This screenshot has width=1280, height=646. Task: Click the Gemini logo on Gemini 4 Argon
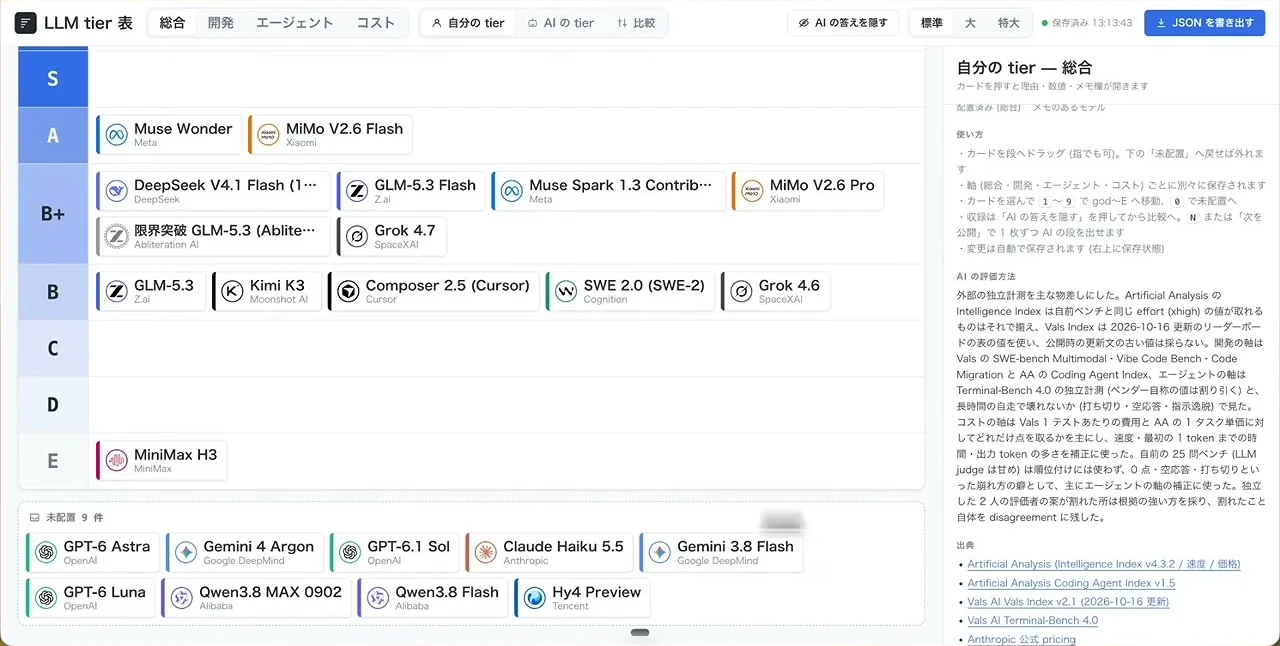186,552
